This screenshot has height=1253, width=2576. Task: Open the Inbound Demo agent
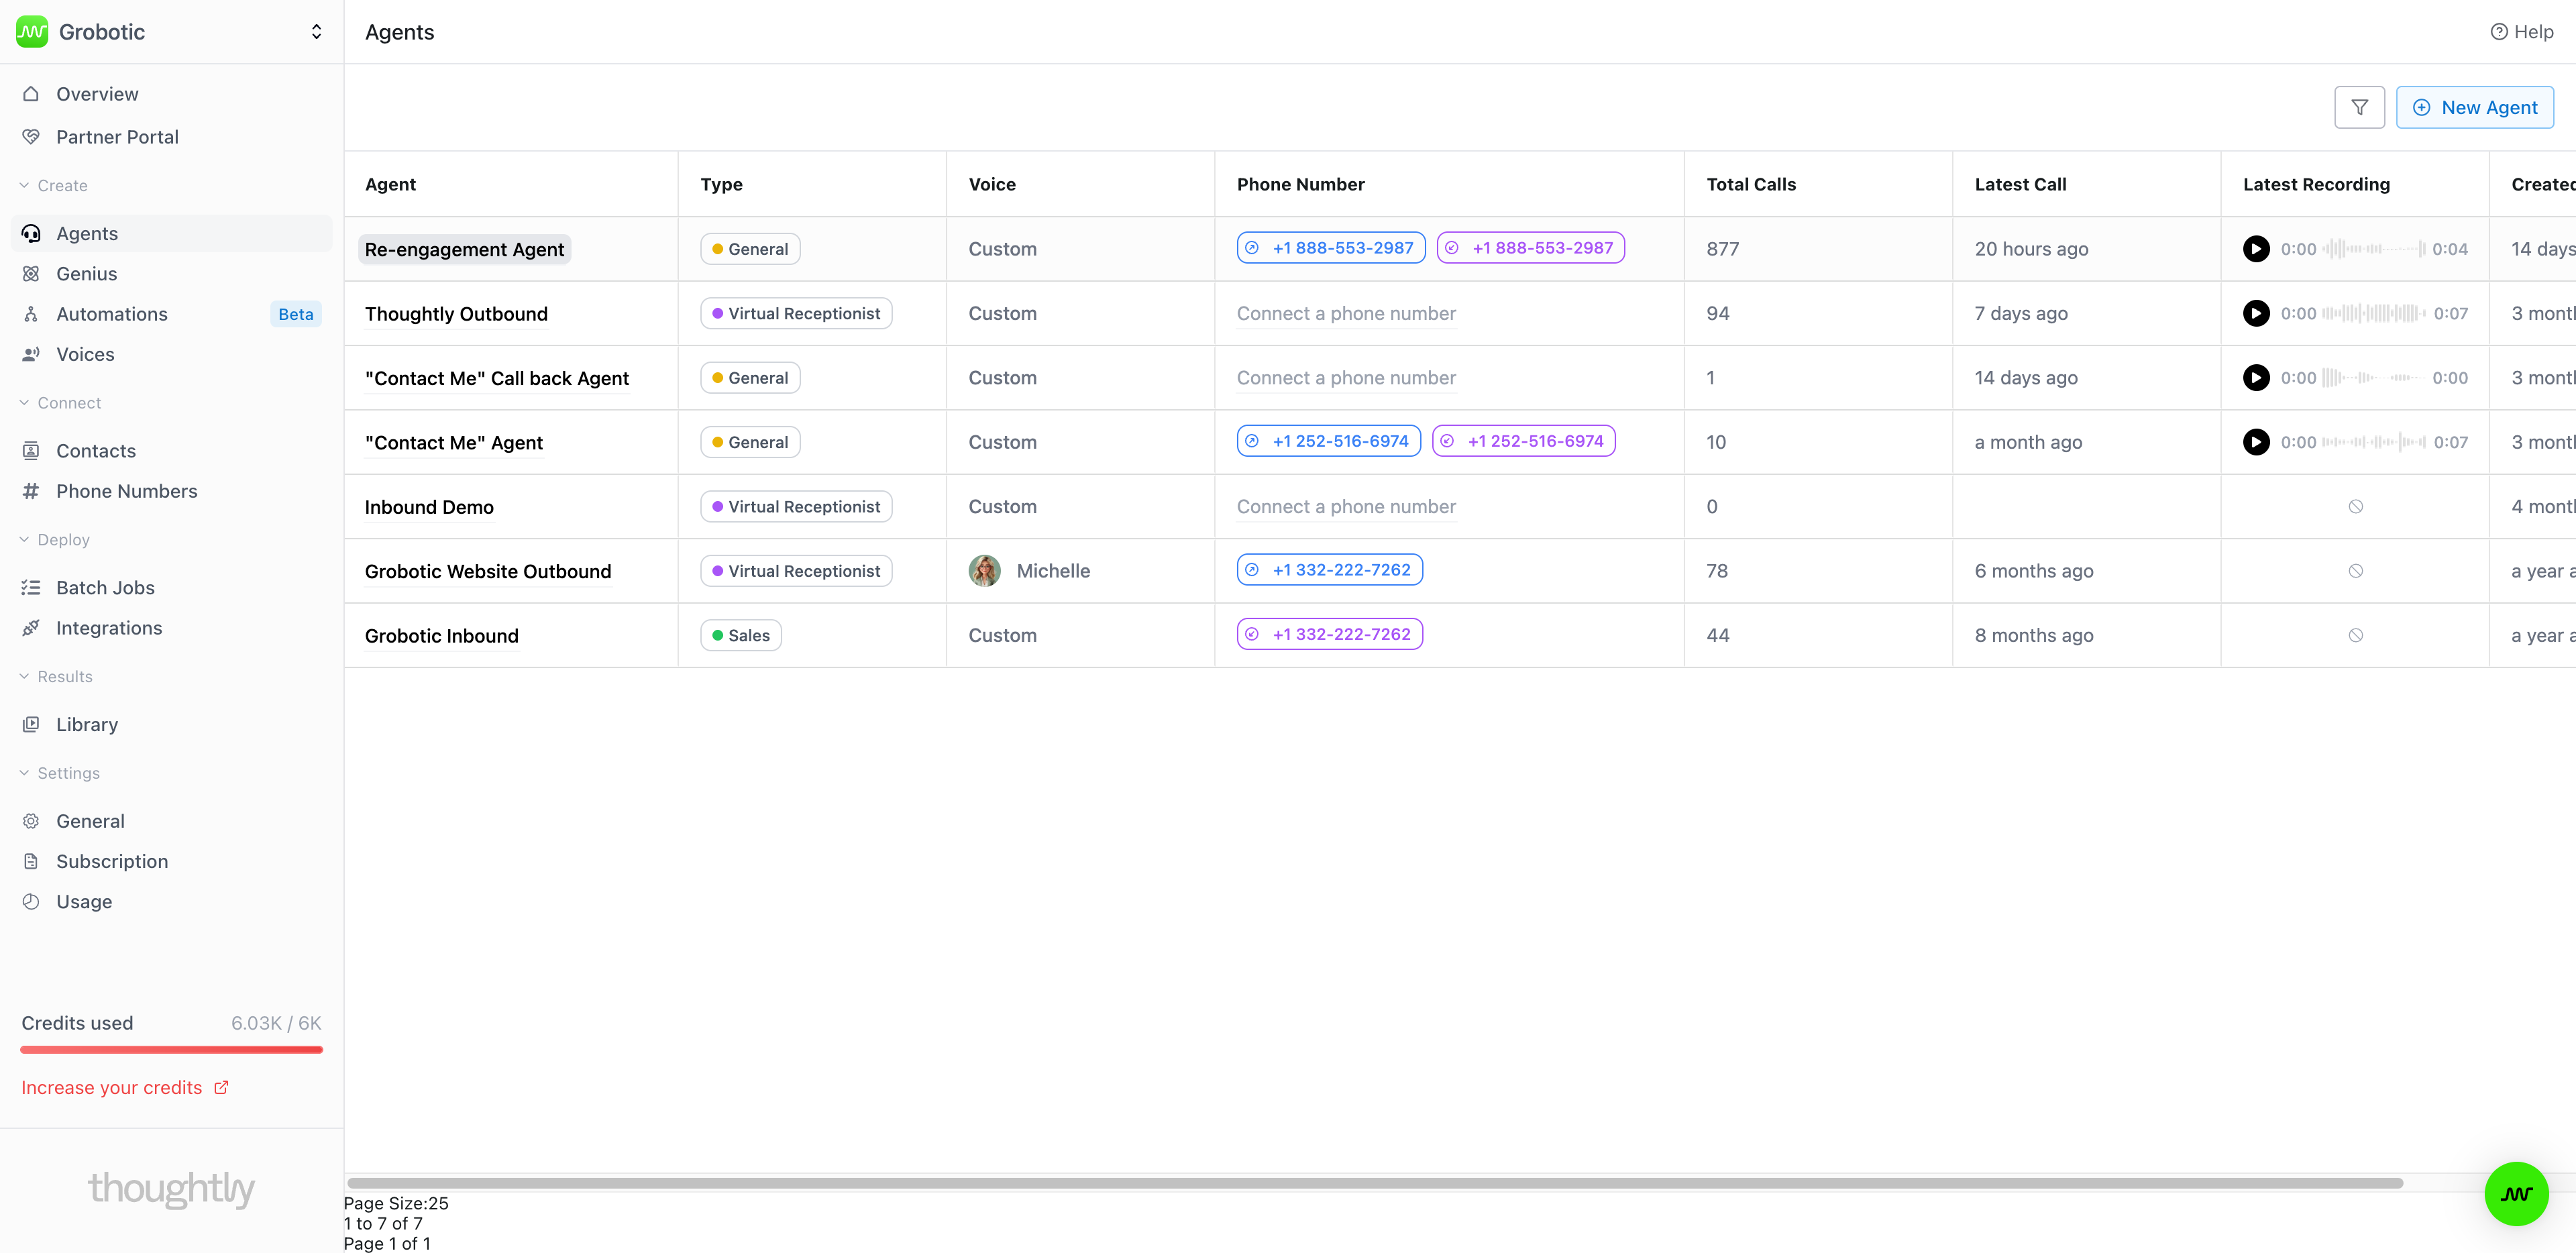429,507
